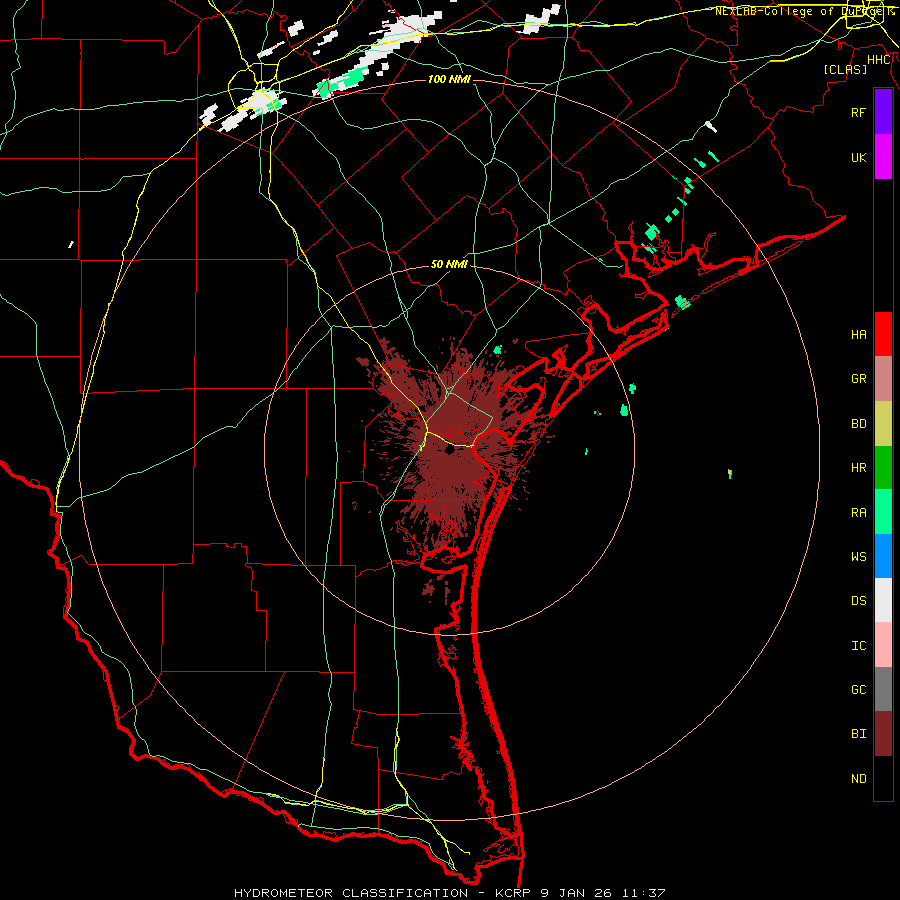Click the 100 NMI range ring label
This screenshot has width=900, height=900.
pos(449,79)
